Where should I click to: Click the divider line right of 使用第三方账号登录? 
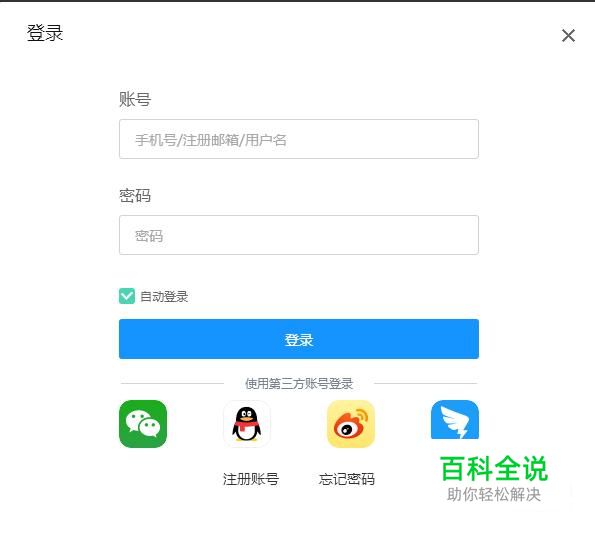coord(425,384)
